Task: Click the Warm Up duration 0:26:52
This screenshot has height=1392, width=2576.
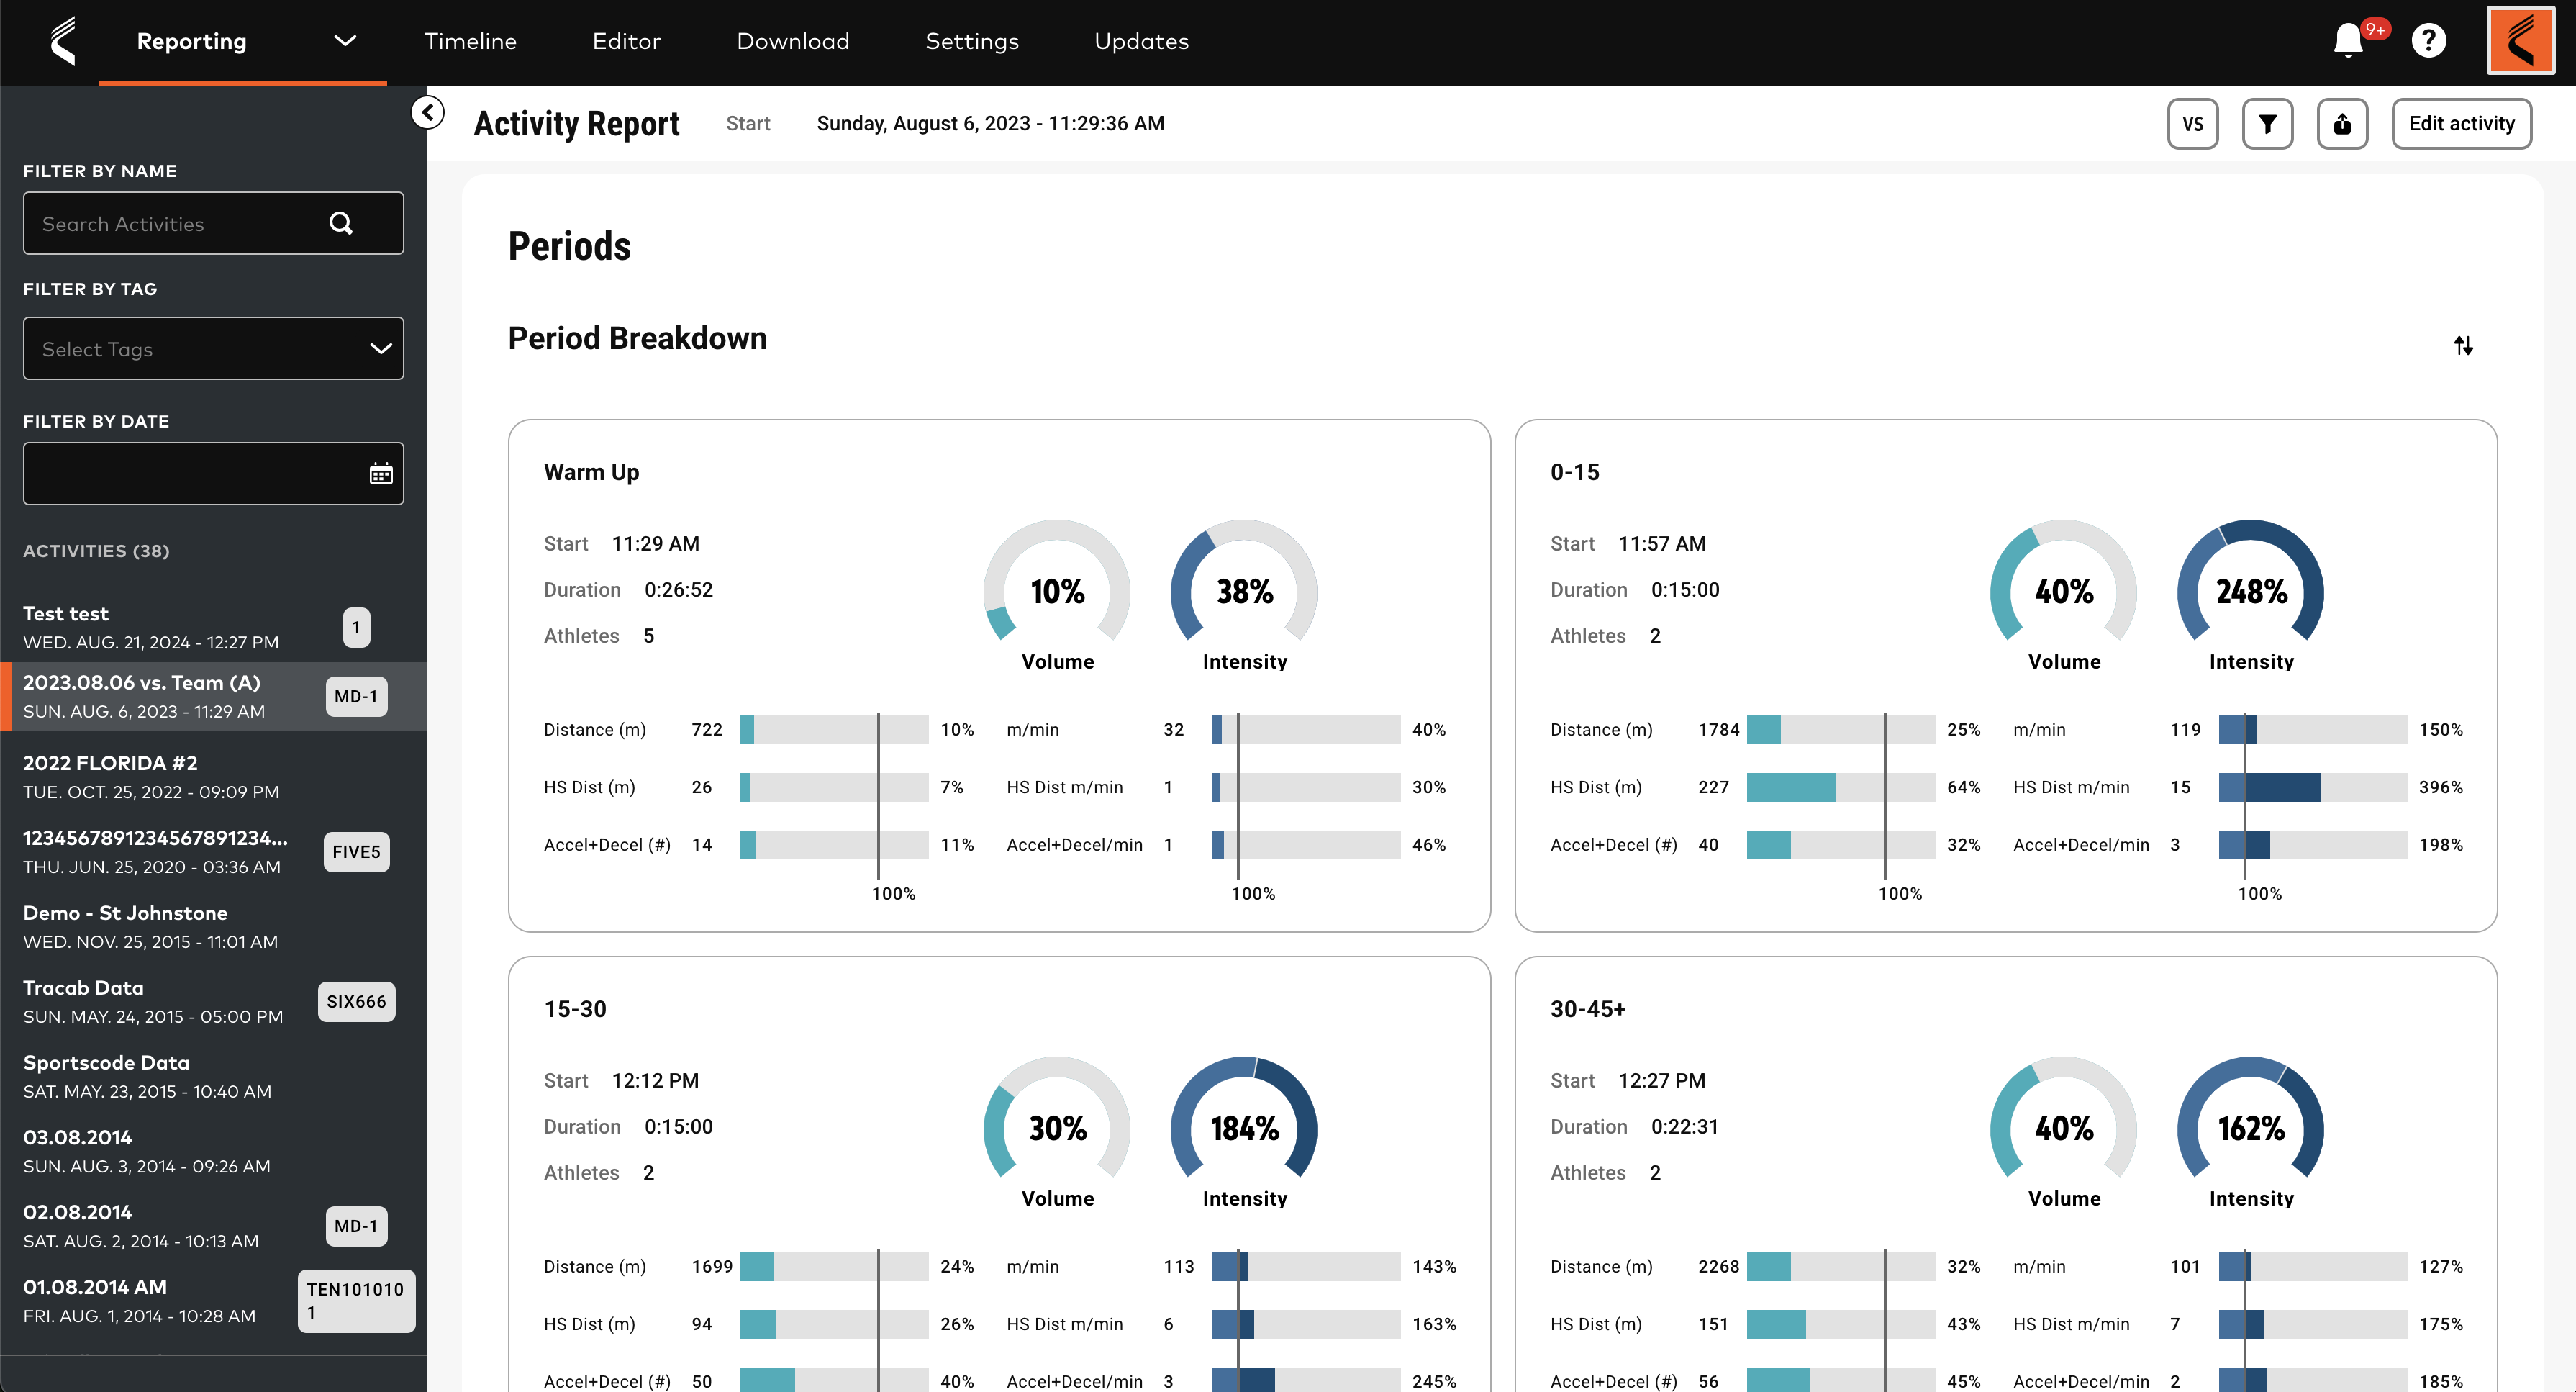Action: click(x=678, y=590)
